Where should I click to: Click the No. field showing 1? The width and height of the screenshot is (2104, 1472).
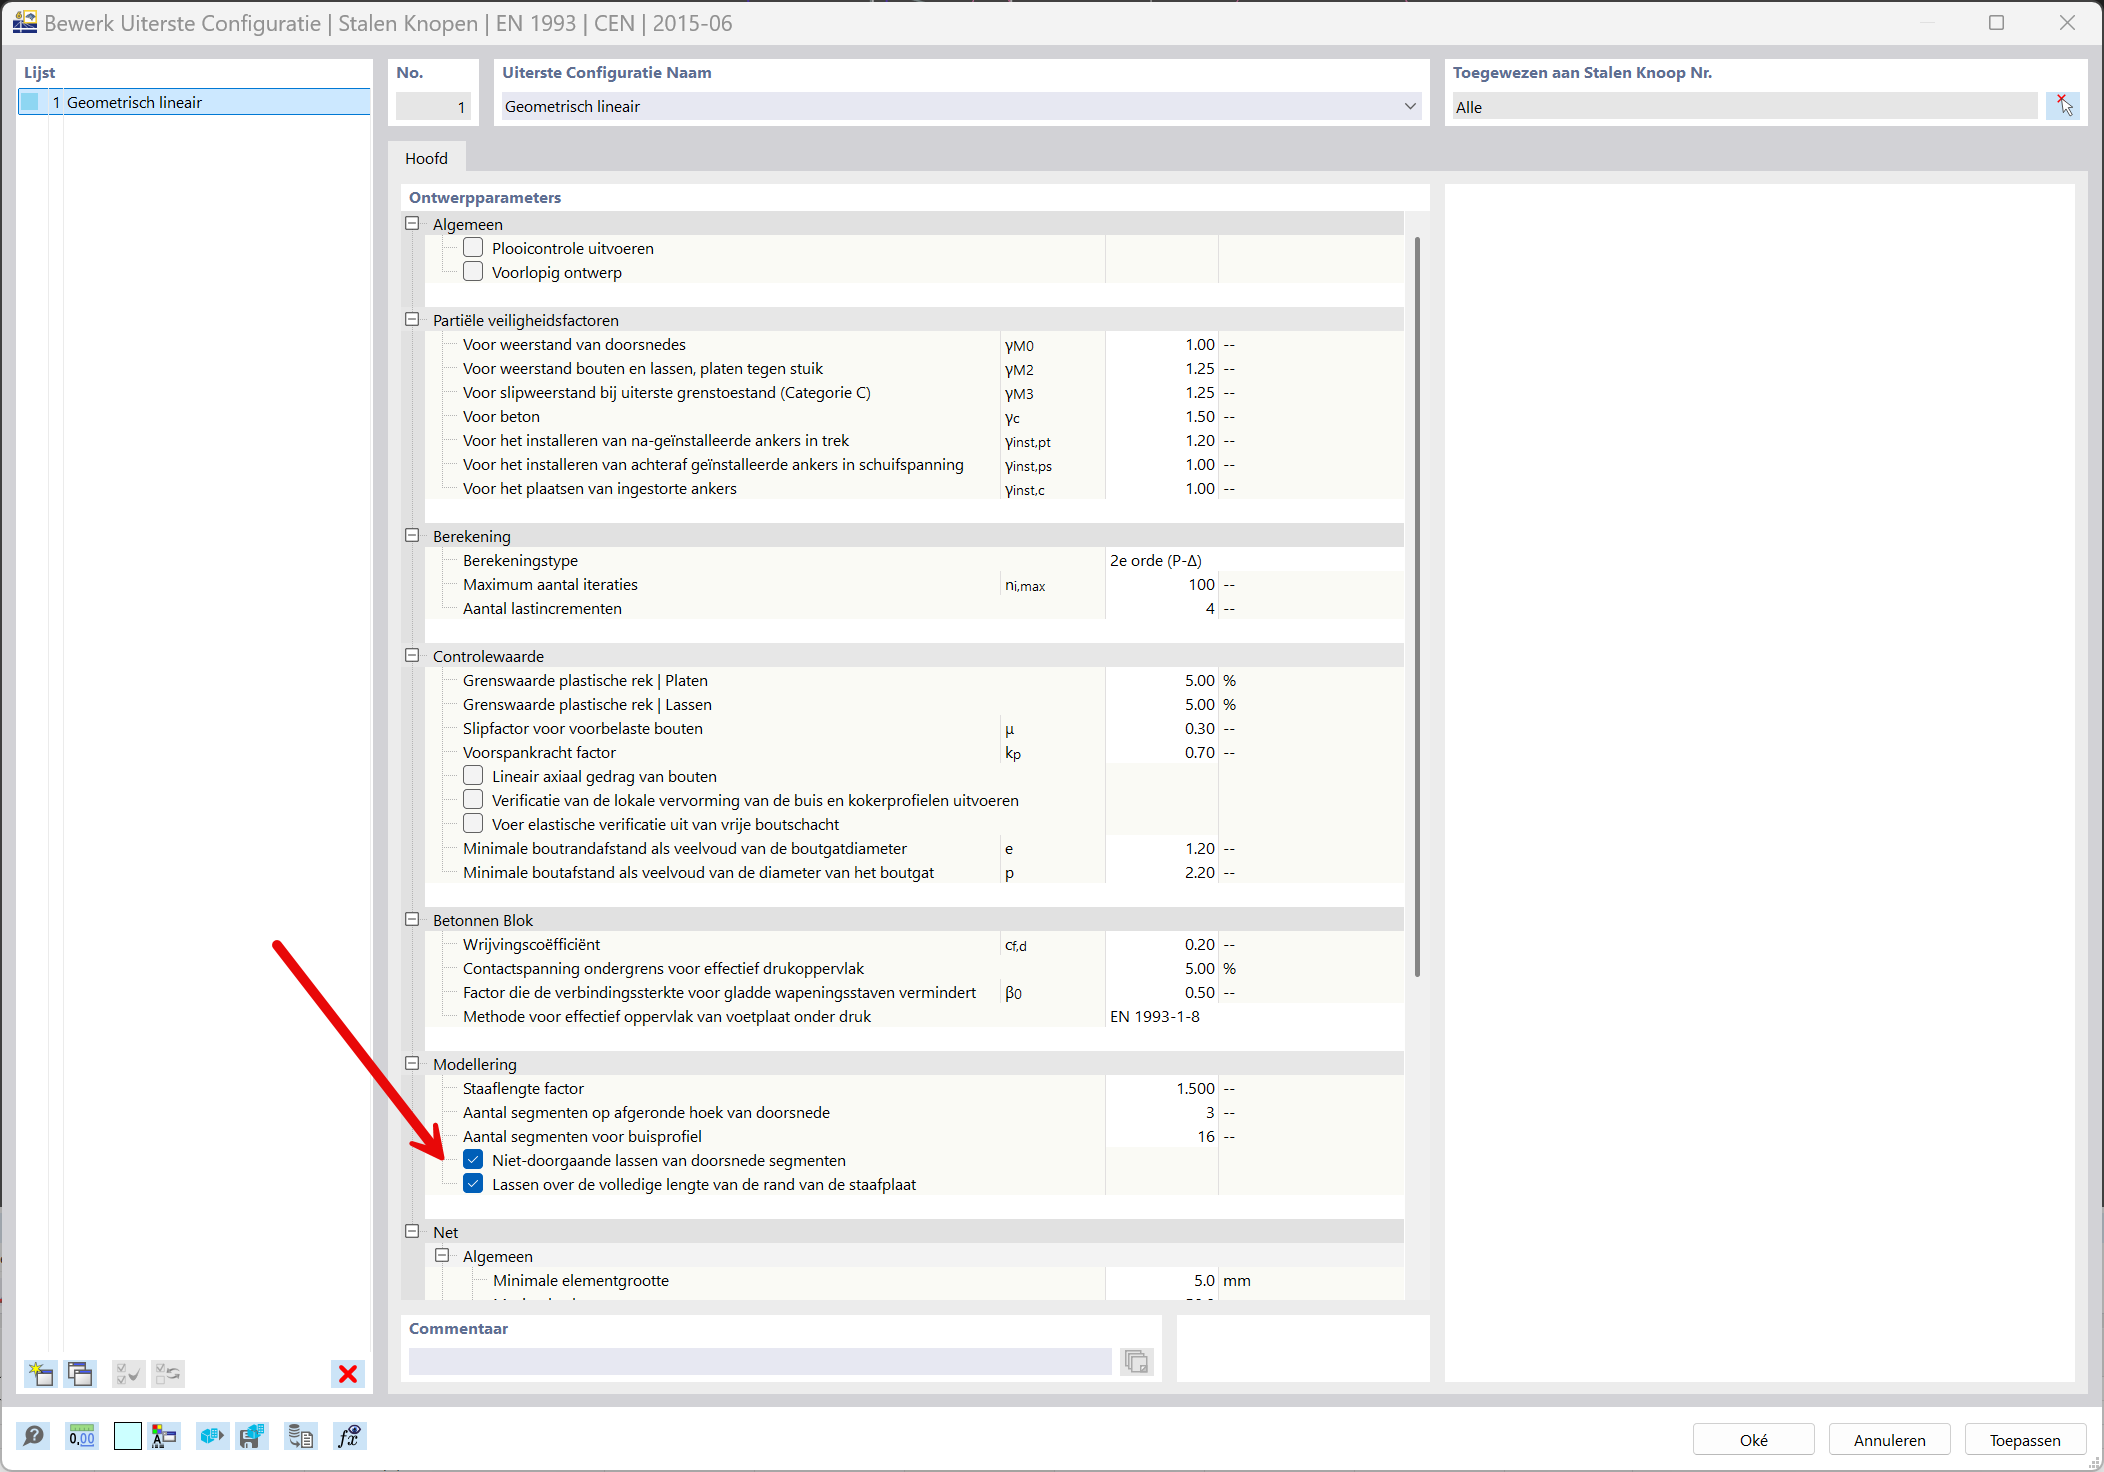tap(433, 106)
